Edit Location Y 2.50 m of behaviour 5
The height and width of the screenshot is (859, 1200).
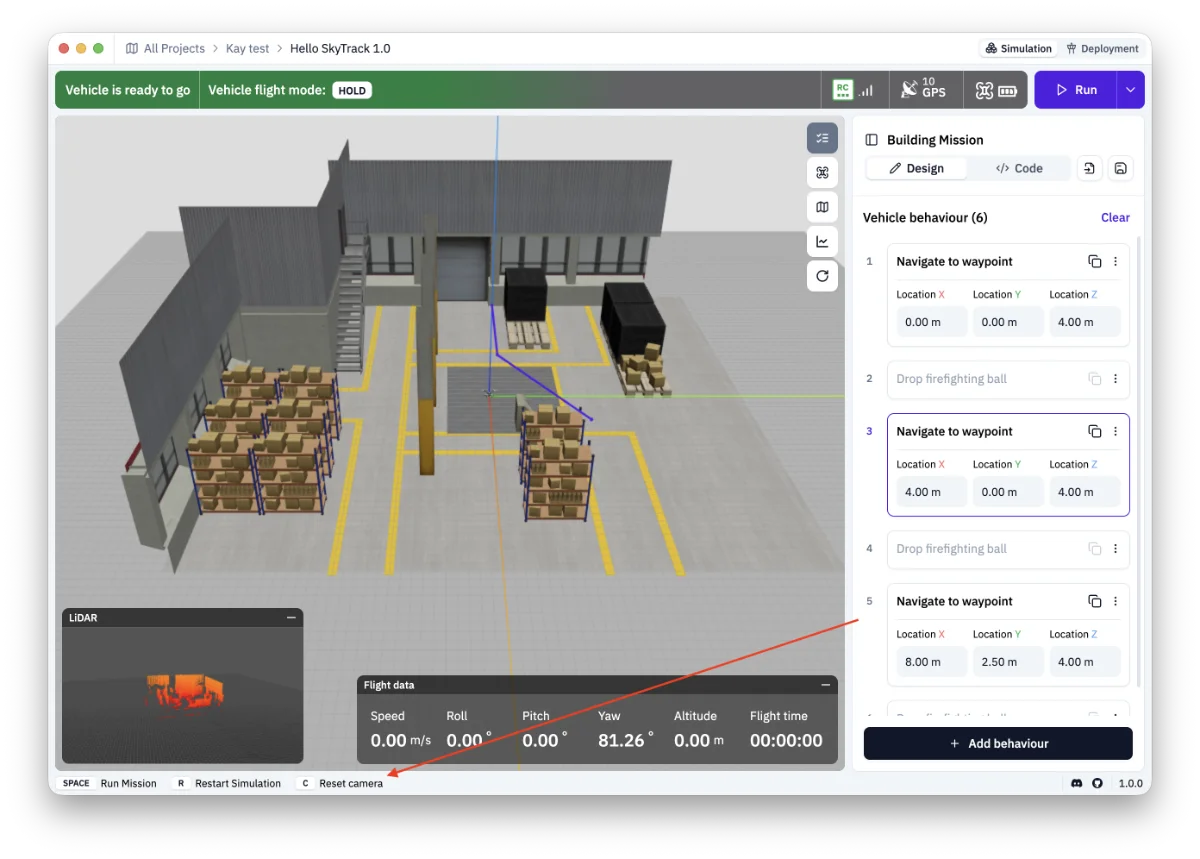click(x=1008, y=662)
